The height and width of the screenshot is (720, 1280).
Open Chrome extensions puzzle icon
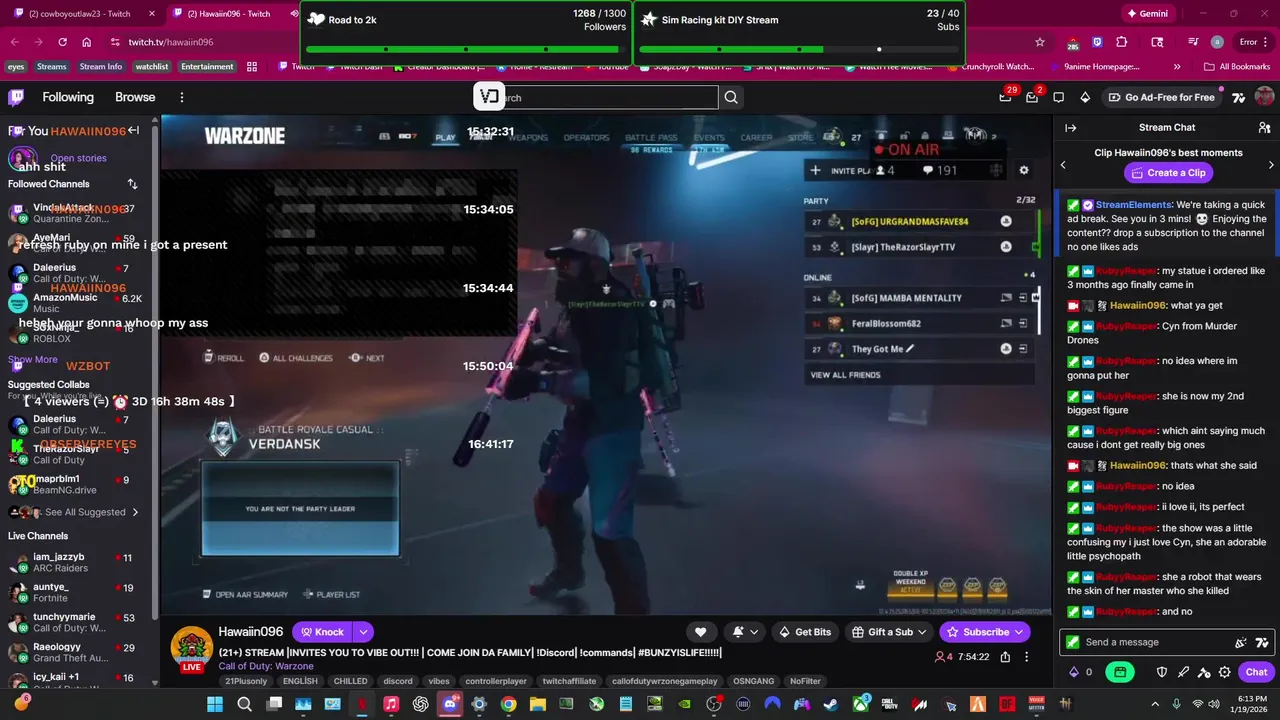pos(1121,42)
